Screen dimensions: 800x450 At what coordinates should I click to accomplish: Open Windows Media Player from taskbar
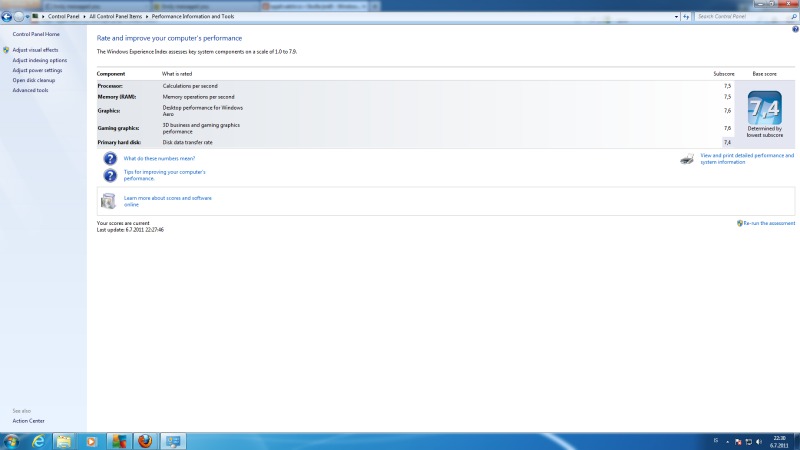click(91, 441)
